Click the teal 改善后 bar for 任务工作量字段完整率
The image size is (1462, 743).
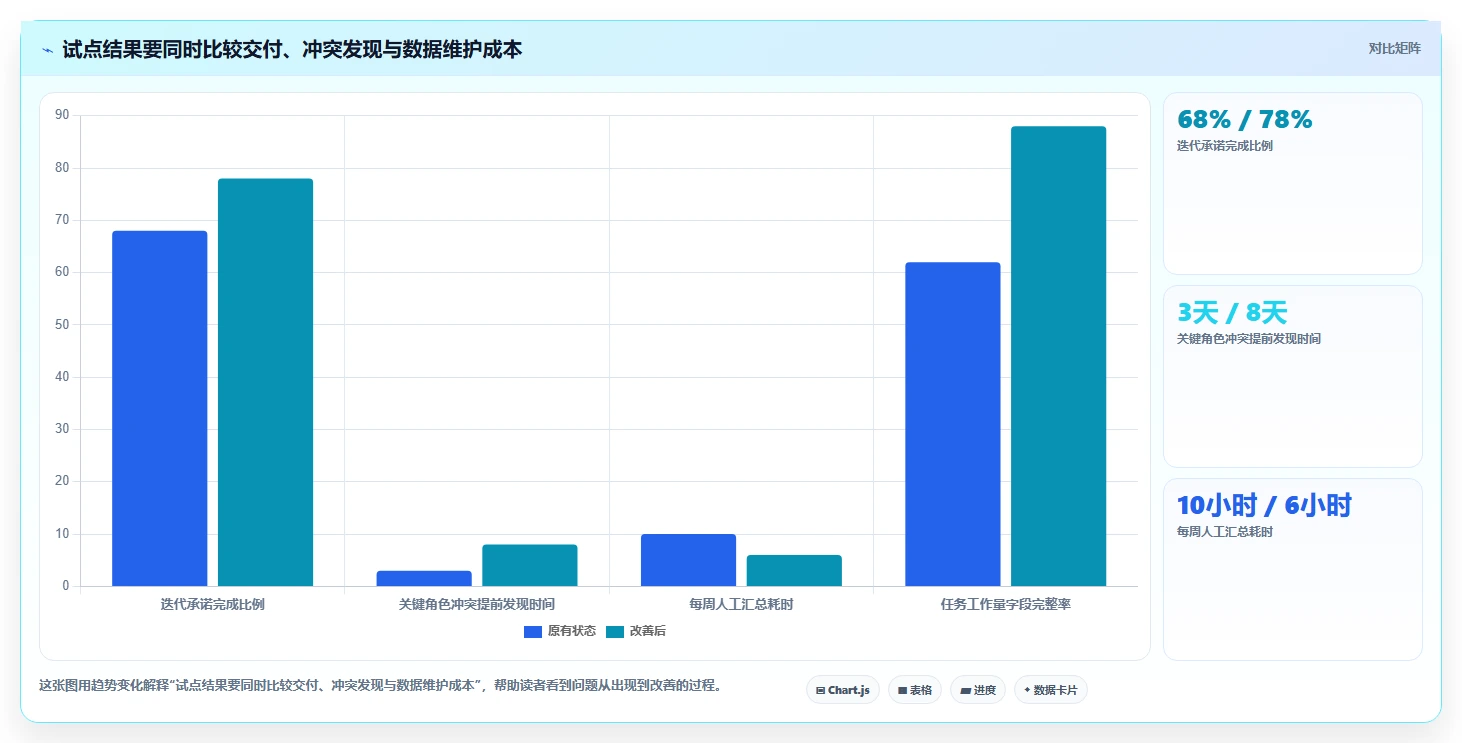(x=1058, y=356)
